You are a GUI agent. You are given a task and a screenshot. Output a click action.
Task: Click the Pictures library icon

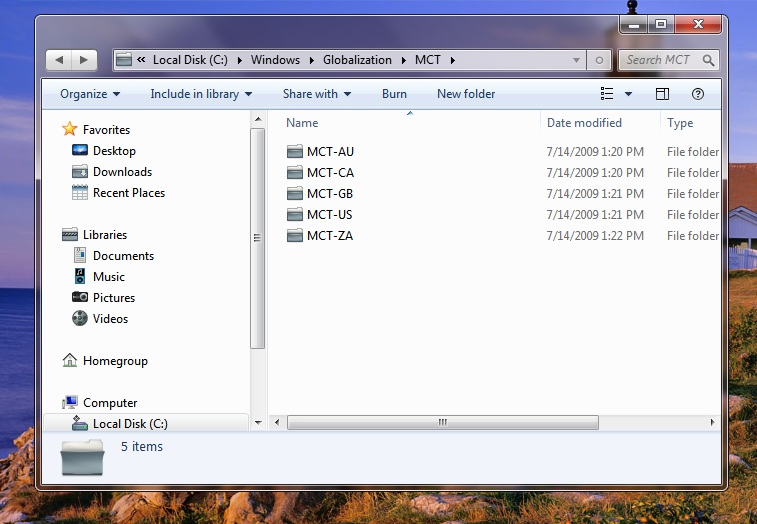80,297
